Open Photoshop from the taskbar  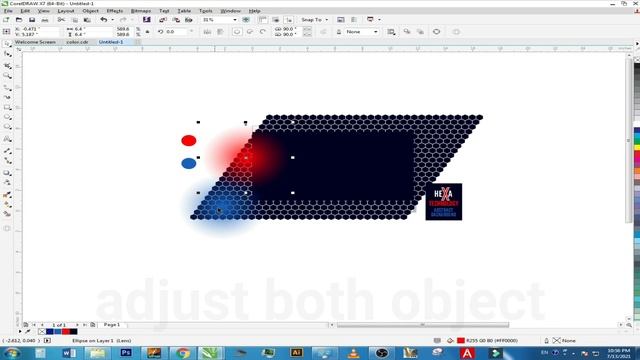126,353
